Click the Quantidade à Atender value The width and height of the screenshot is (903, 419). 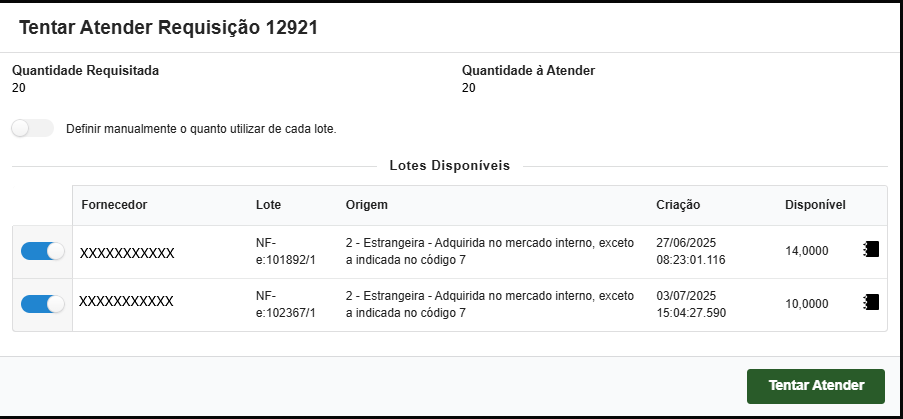click(x=469, y=88)
